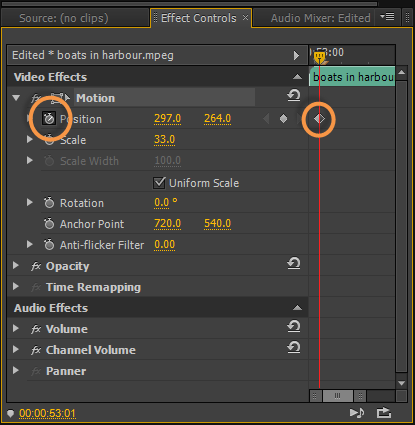Add or remove Position keyframe

tap(283, 119)
